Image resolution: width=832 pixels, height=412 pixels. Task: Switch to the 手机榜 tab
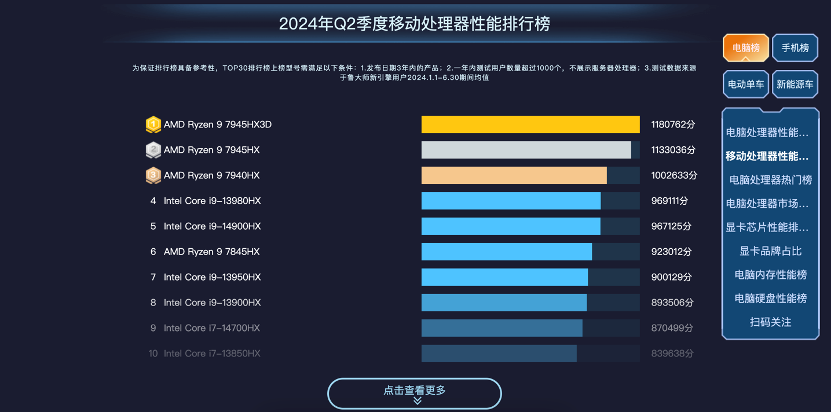click(795, 48)
